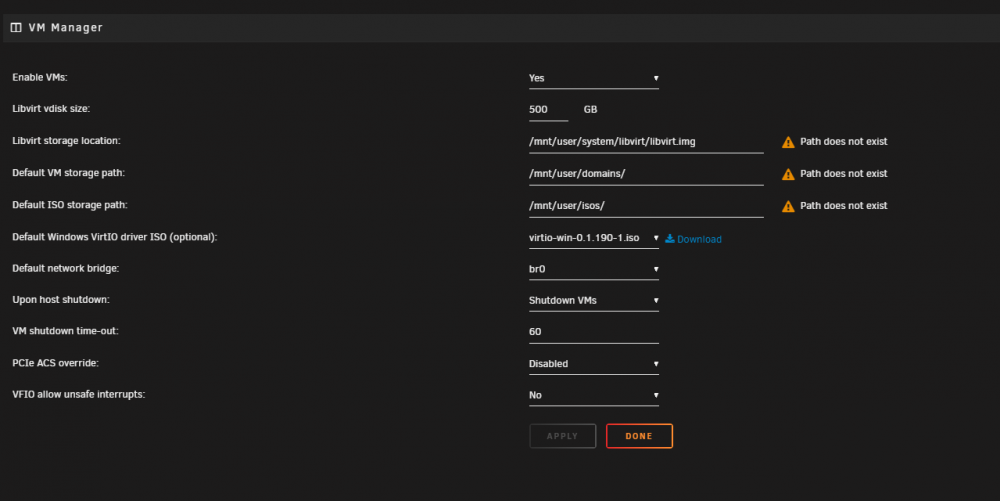This screenshot has width=1000, height=501.
Task: Click the Download link text
Action: tap(699, 239)
